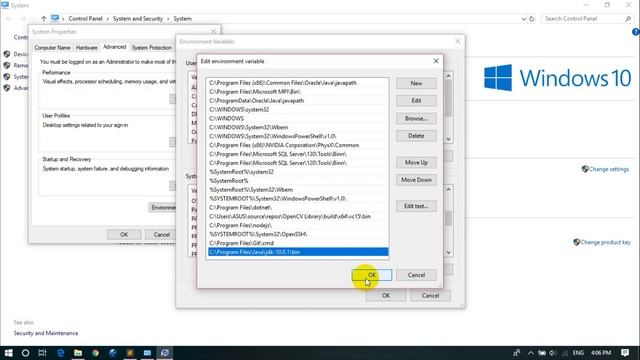
Task: Open the Windows Start menu
Action: pos(8,353)
